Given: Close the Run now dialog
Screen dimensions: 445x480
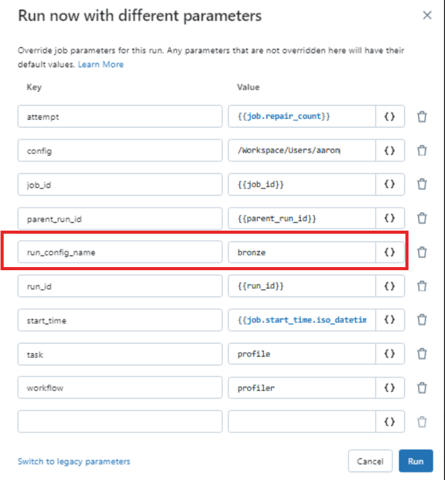Looking at the screenshot, I should click(427, 15).
